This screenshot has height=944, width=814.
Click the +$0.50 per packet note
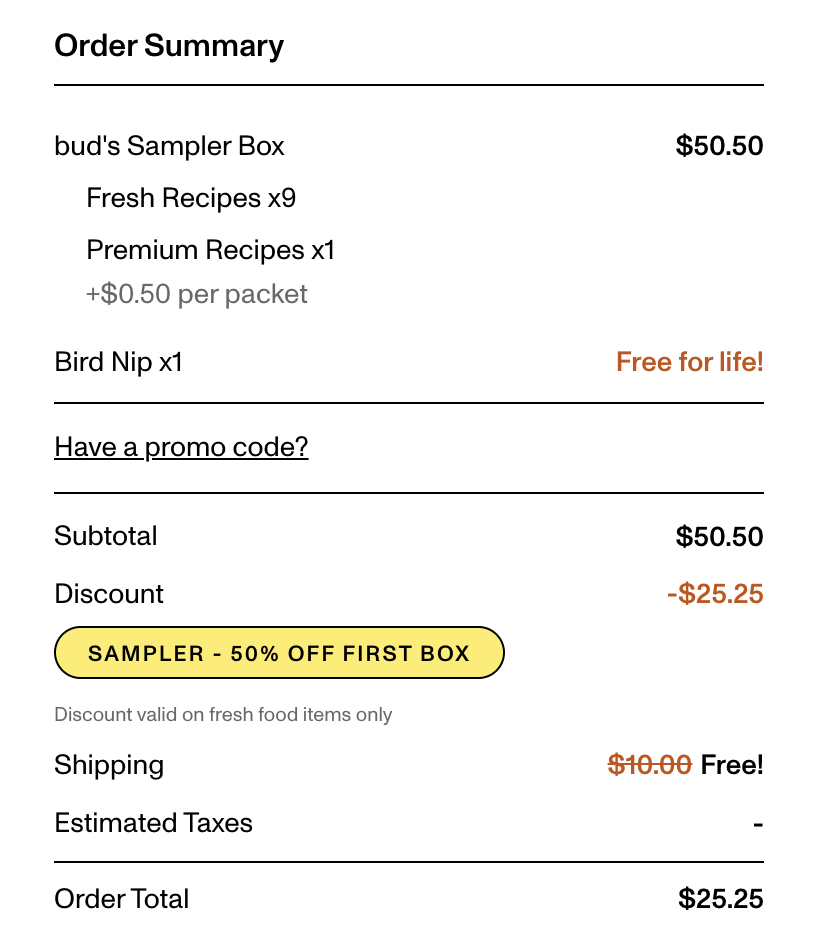click(x=197, y=294)
